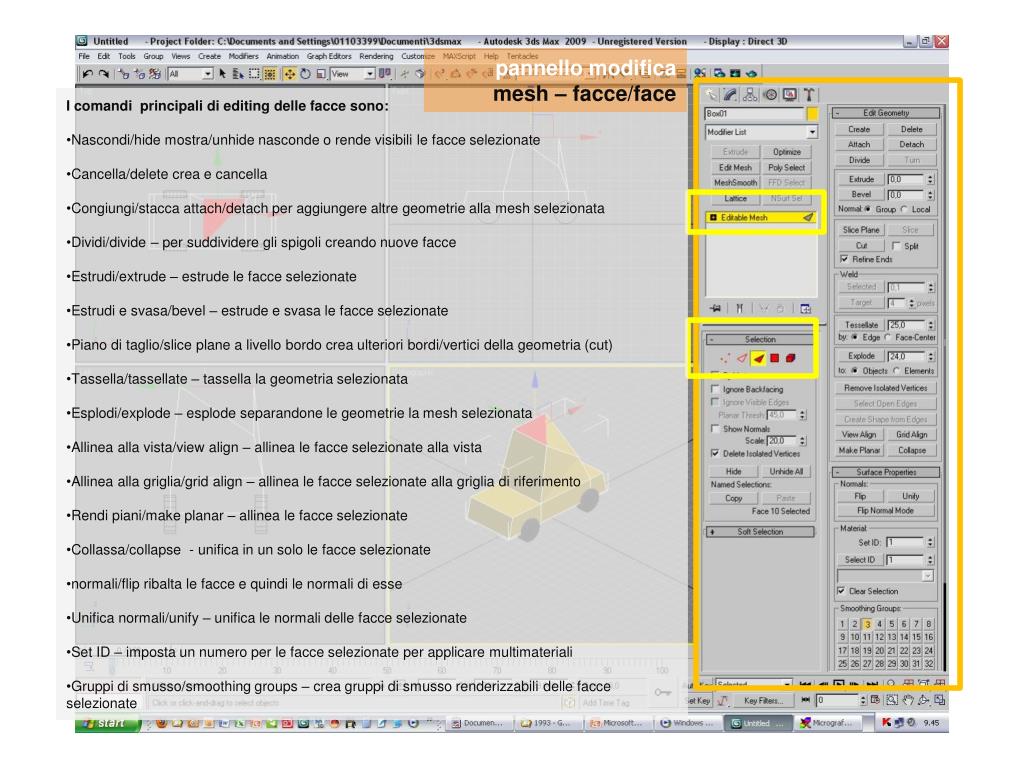The height and width of the screenshot is (768, 1024).
Task: Click the Windows Start button
Action: (x=108, y=724)
